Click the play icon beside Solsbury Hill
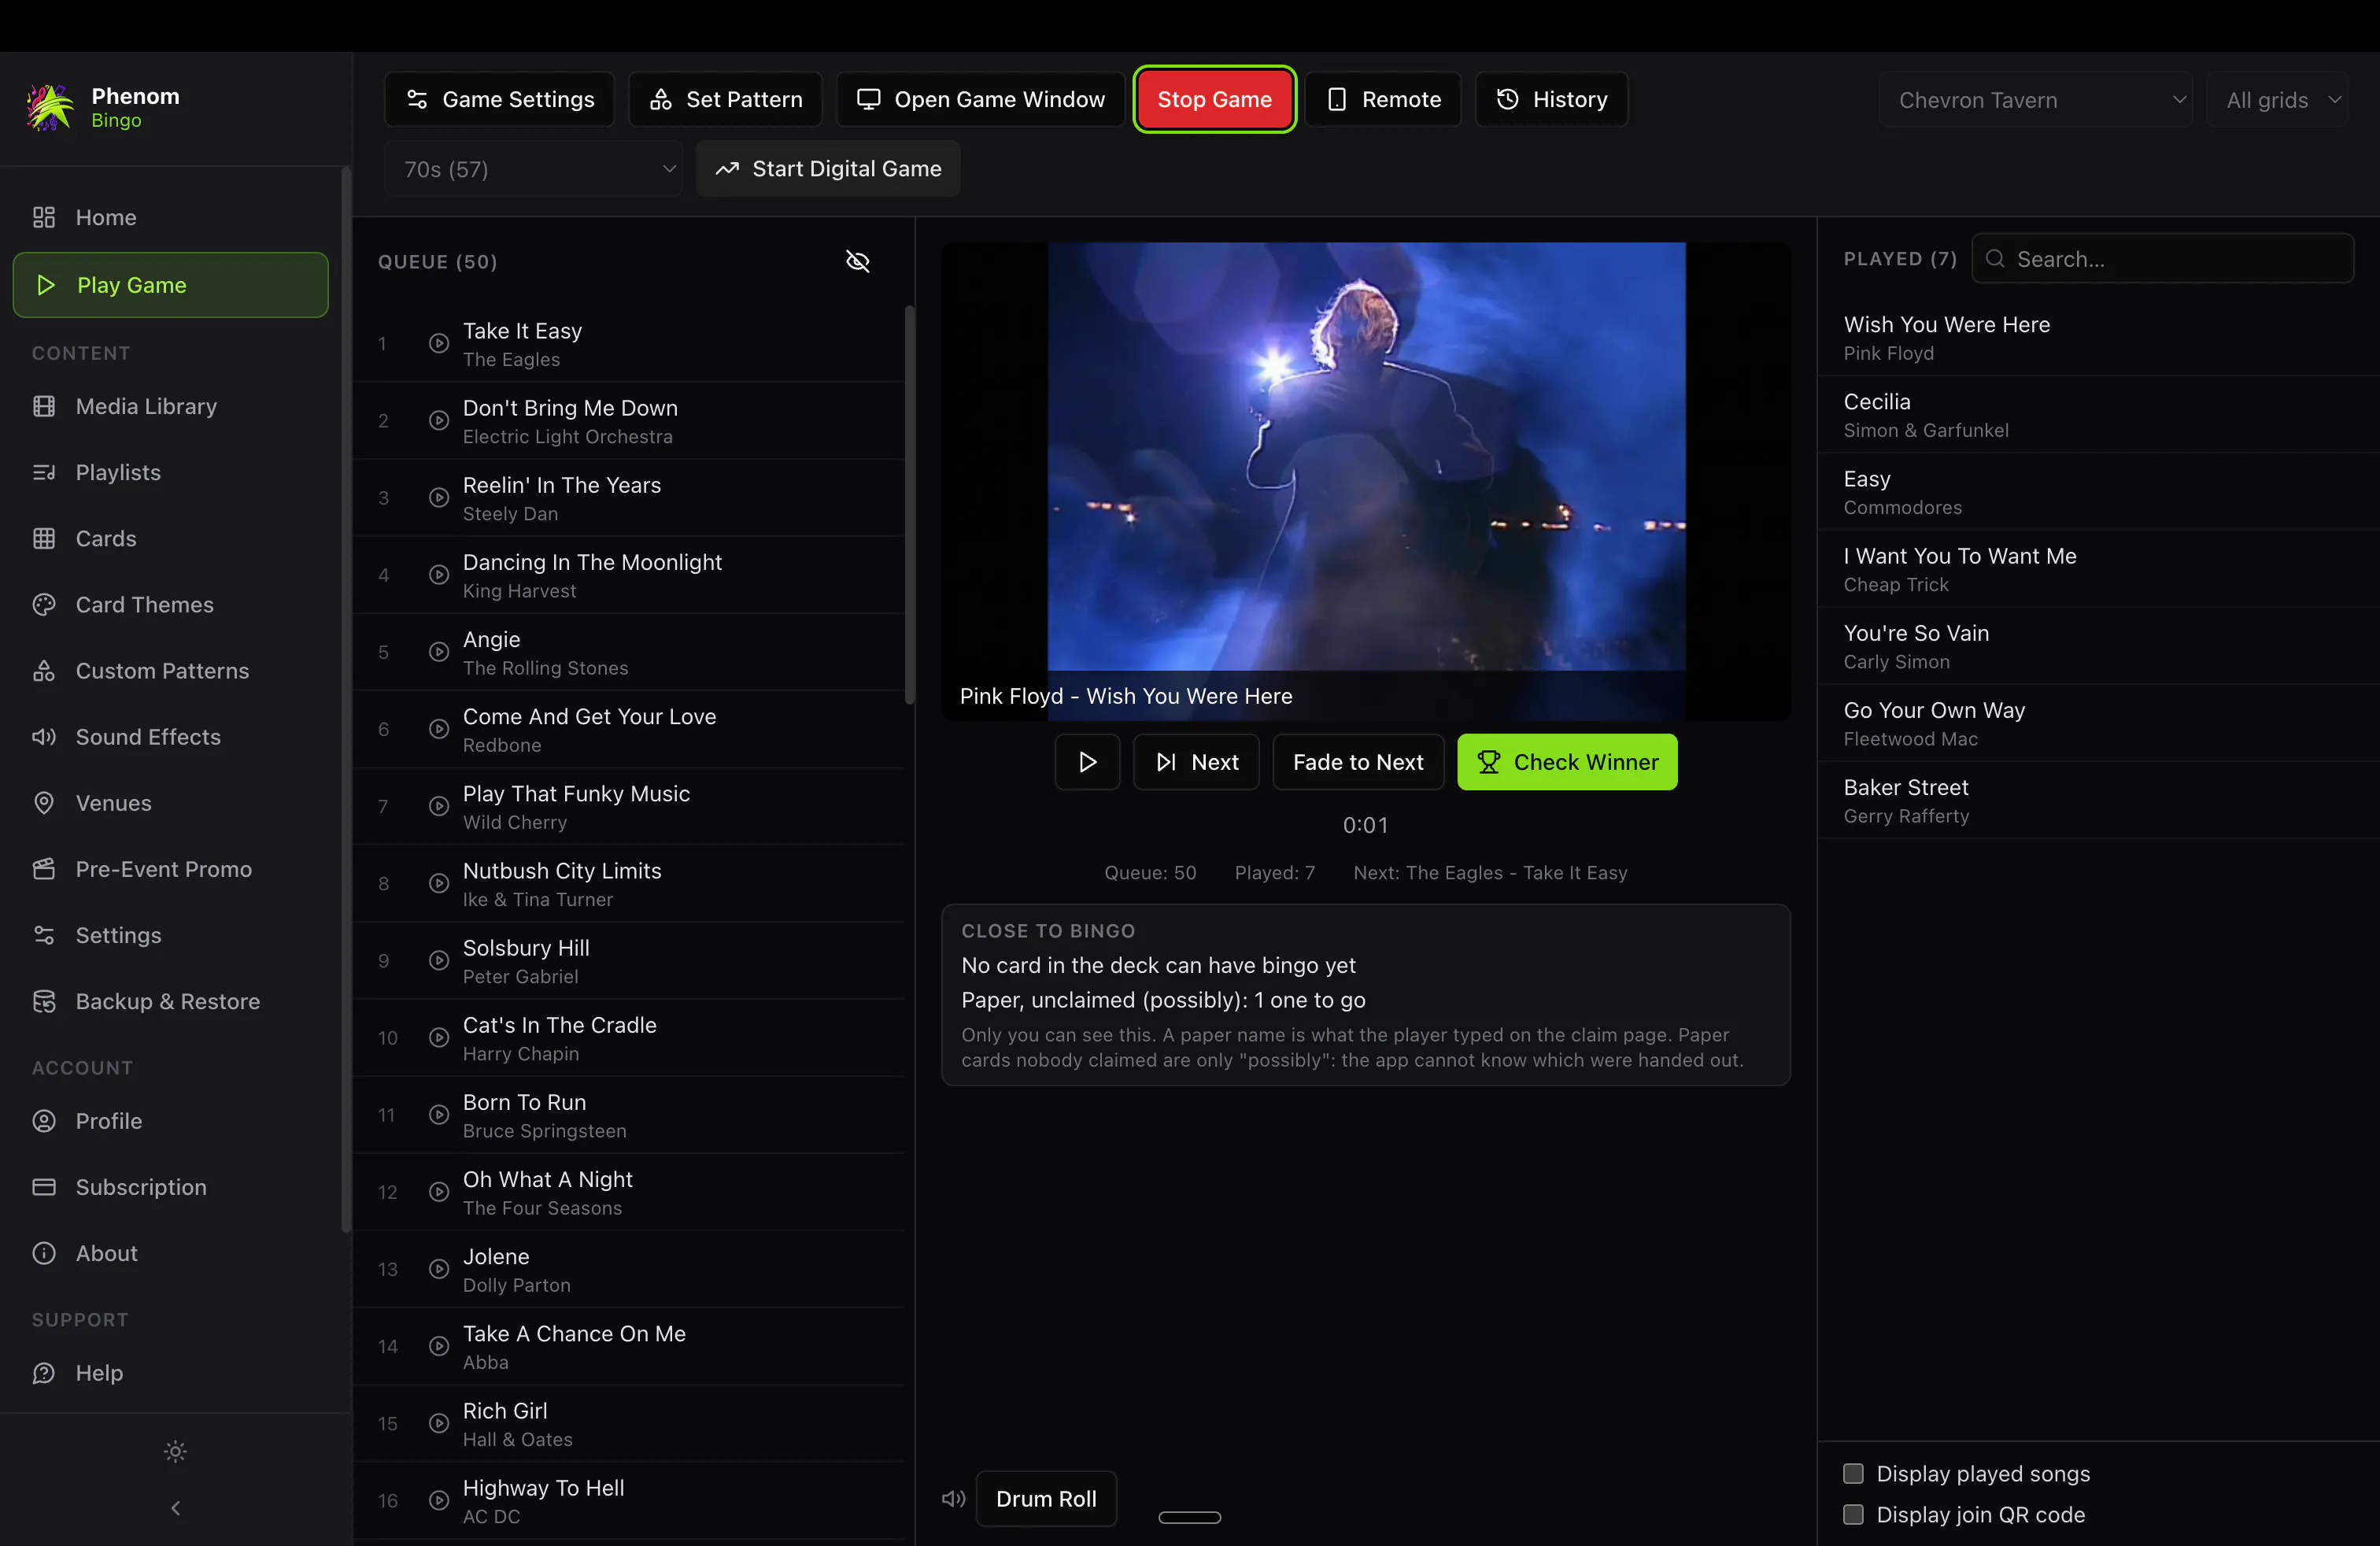This screenshot has width=2380, height=1546. point(438,960)
